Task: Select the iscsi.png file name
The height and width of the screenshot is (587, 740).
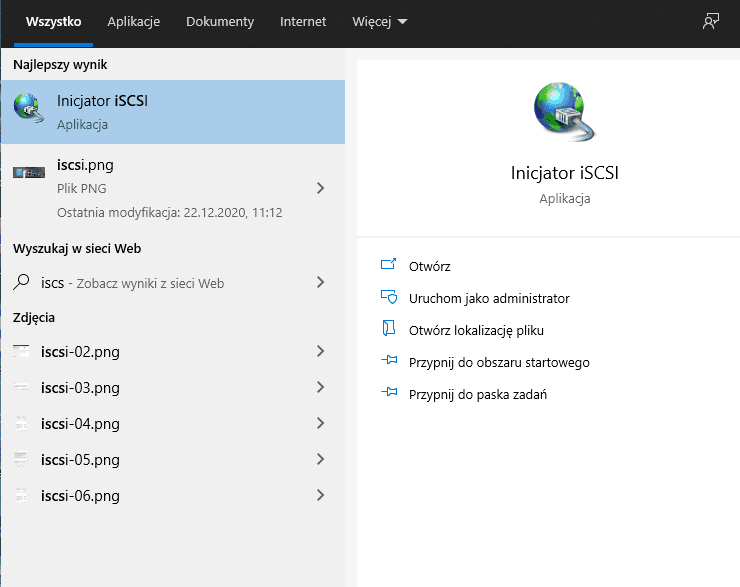Action: [x=85, y=165]
